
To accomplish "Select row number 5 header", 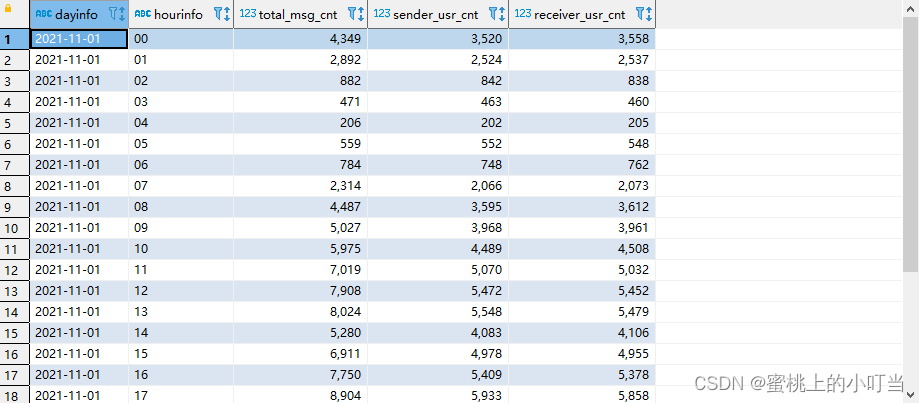I will pyautogui.click(x=15, y=123).
